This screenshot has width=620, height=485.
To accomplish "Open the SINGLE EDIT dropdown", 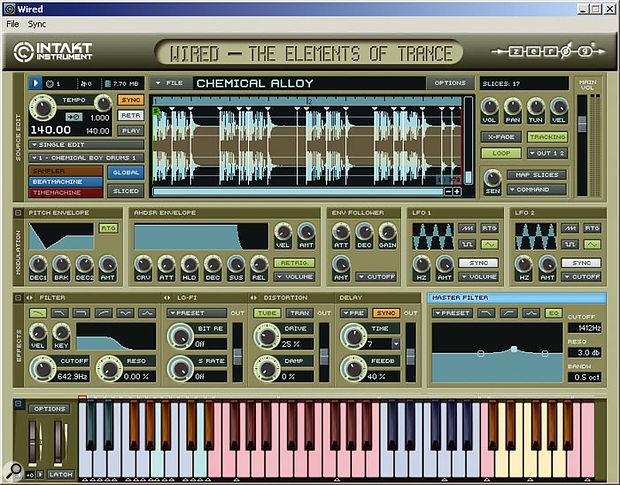I will pos(86,145).
